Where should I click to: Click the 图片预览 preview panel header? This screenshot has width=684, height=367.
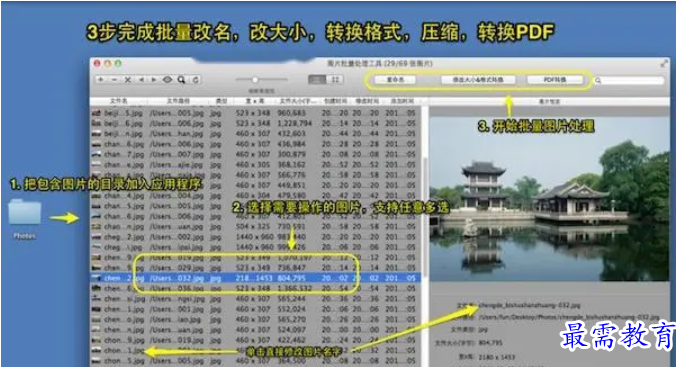[x=549, y=101]
